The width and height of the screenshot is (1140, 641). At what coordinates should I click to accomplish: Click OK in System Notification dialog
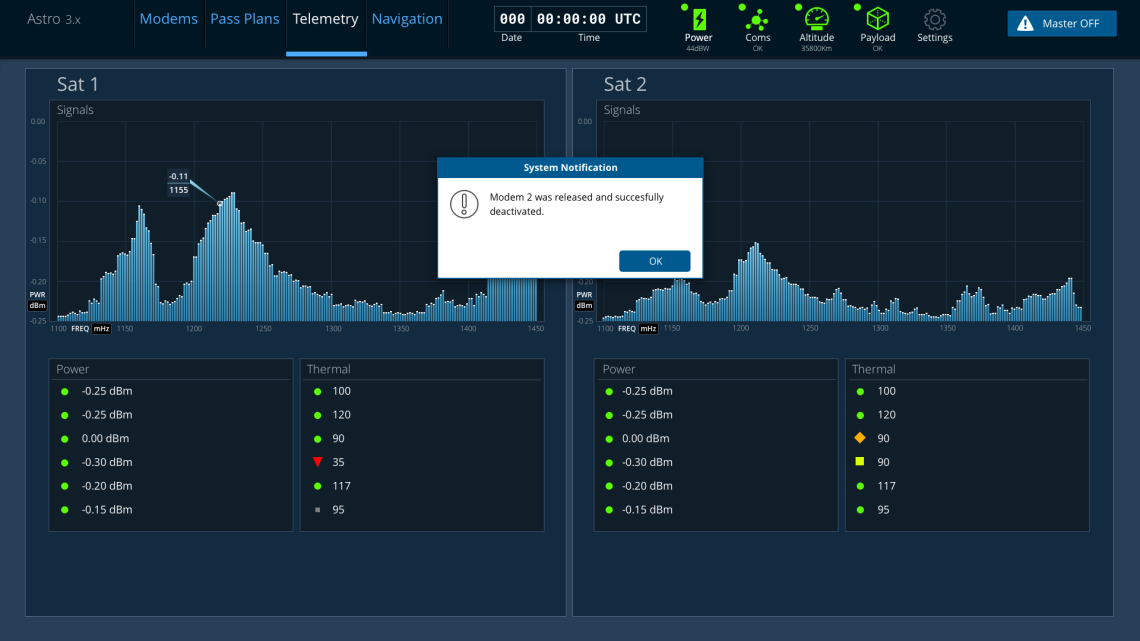click(x=654, y=261)
